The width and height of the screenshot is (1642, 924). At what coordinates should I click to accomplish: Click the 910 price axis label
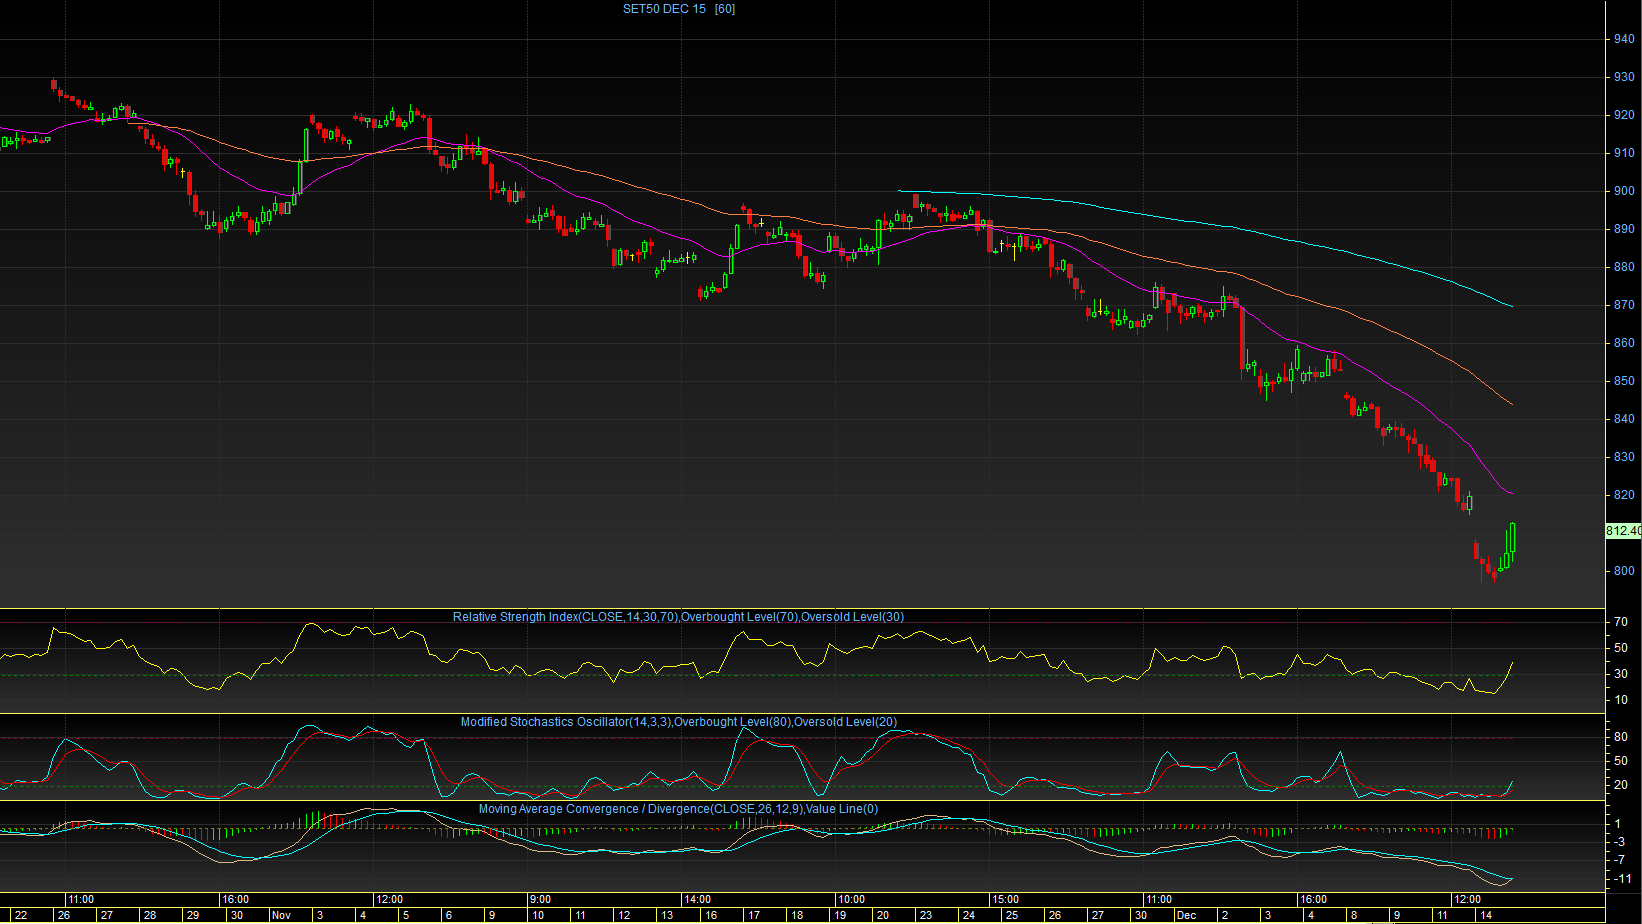point(1623,153)
